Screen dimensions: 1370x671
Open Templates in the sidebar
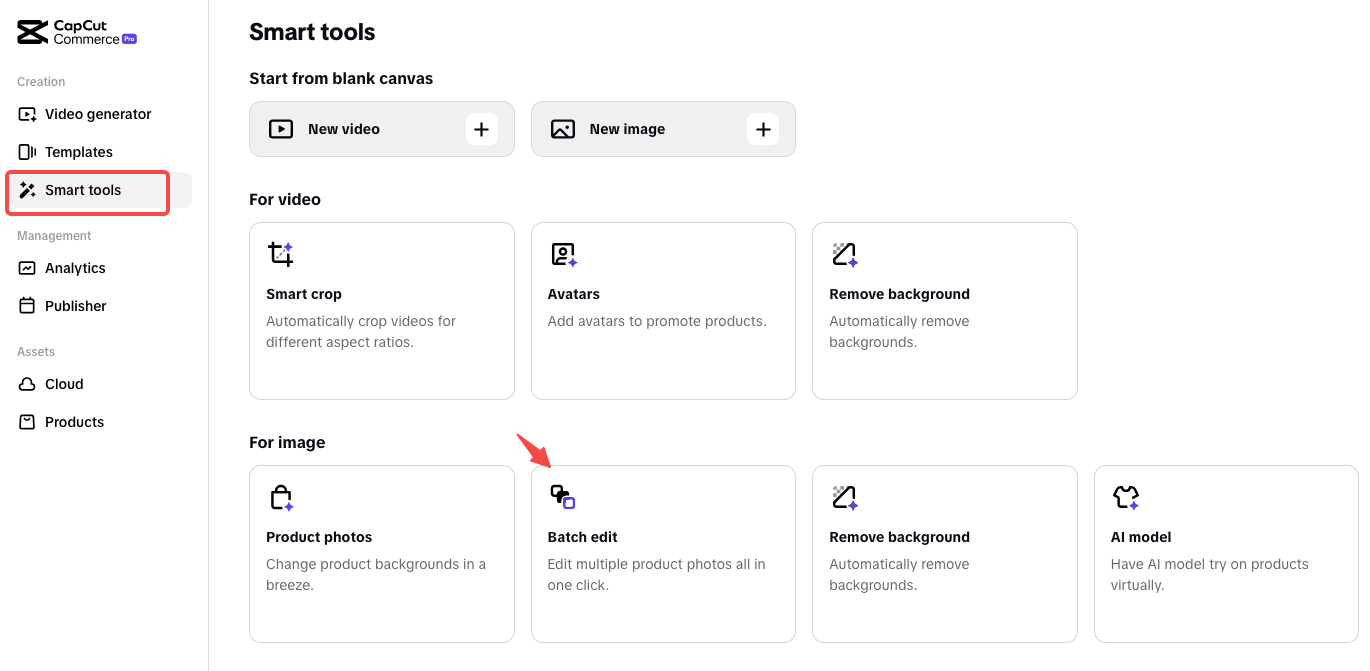99,152
